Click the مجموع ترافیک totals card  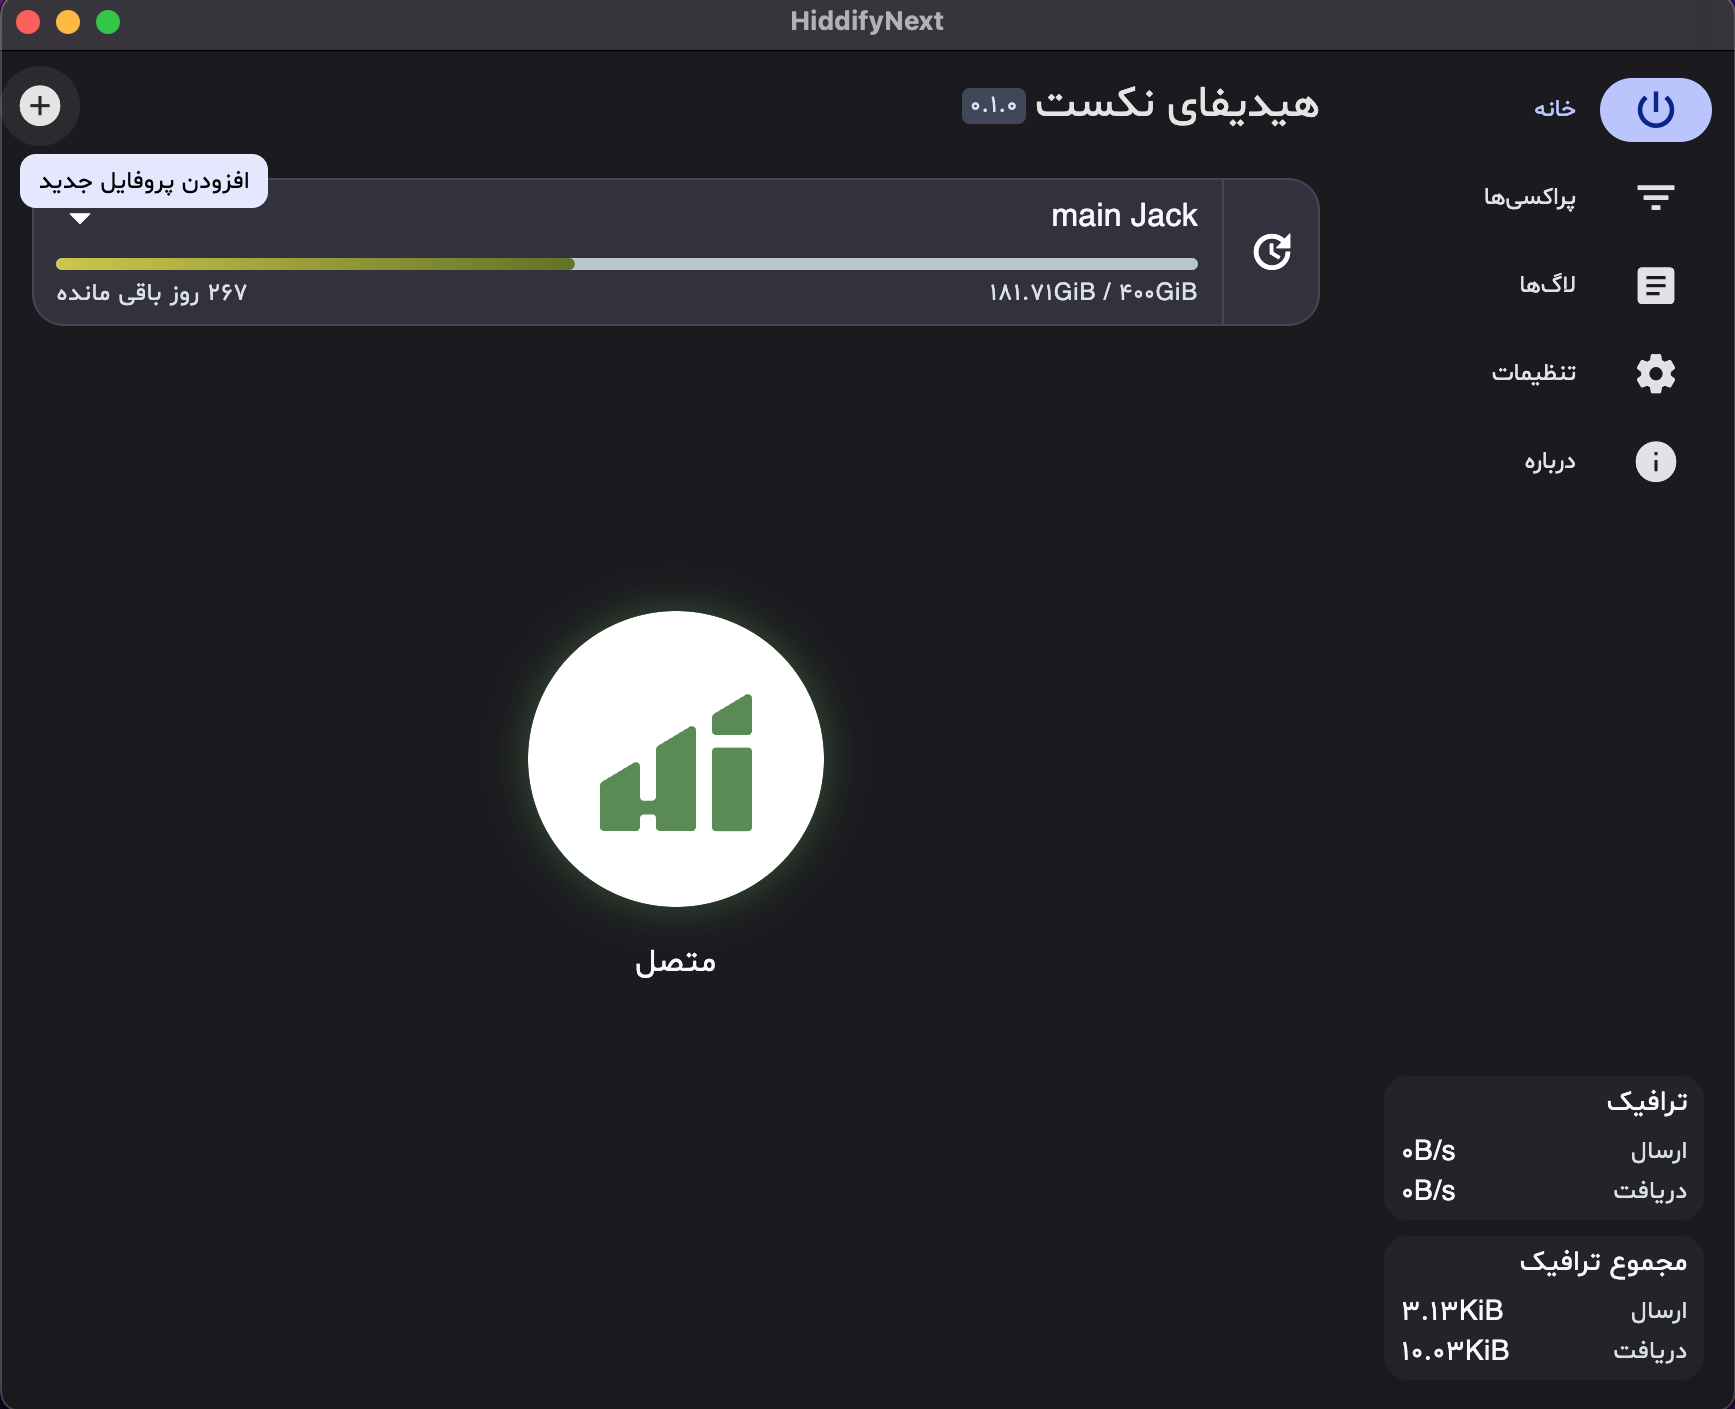tap(1543, 1308)
